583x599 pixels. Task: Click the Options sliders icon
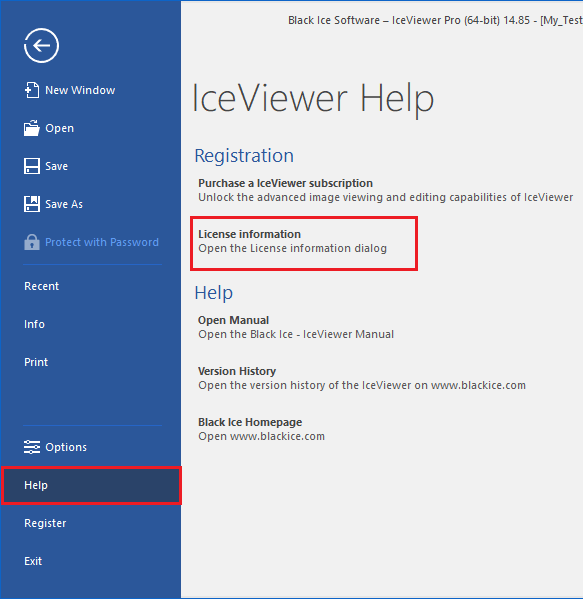[x=32, y=447]
